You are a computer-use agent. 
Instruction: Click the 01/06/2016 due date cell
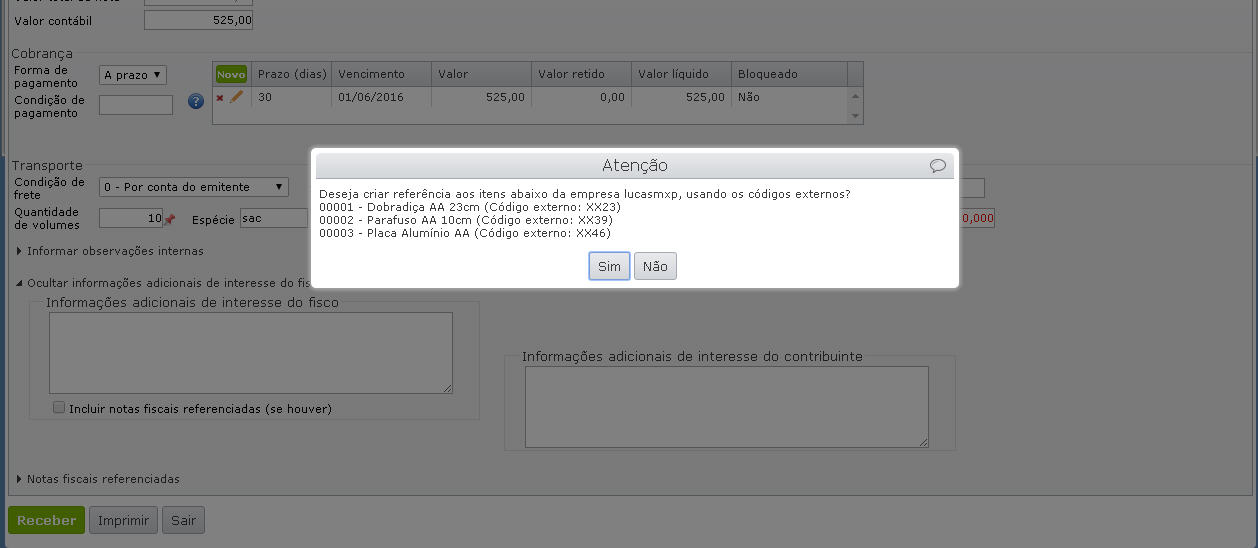click(x=381, y=97)
